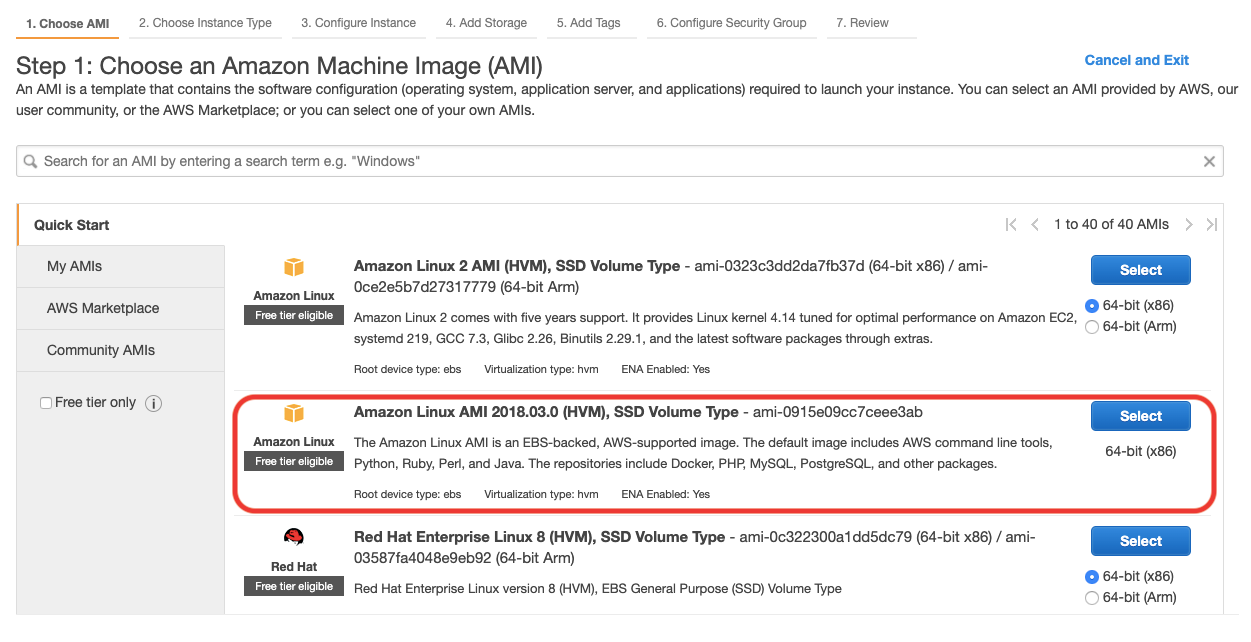The image size is (1251, 642).
Task: Click Free tier eligible badge under Red Hat
Action: (x=294, y=587)
